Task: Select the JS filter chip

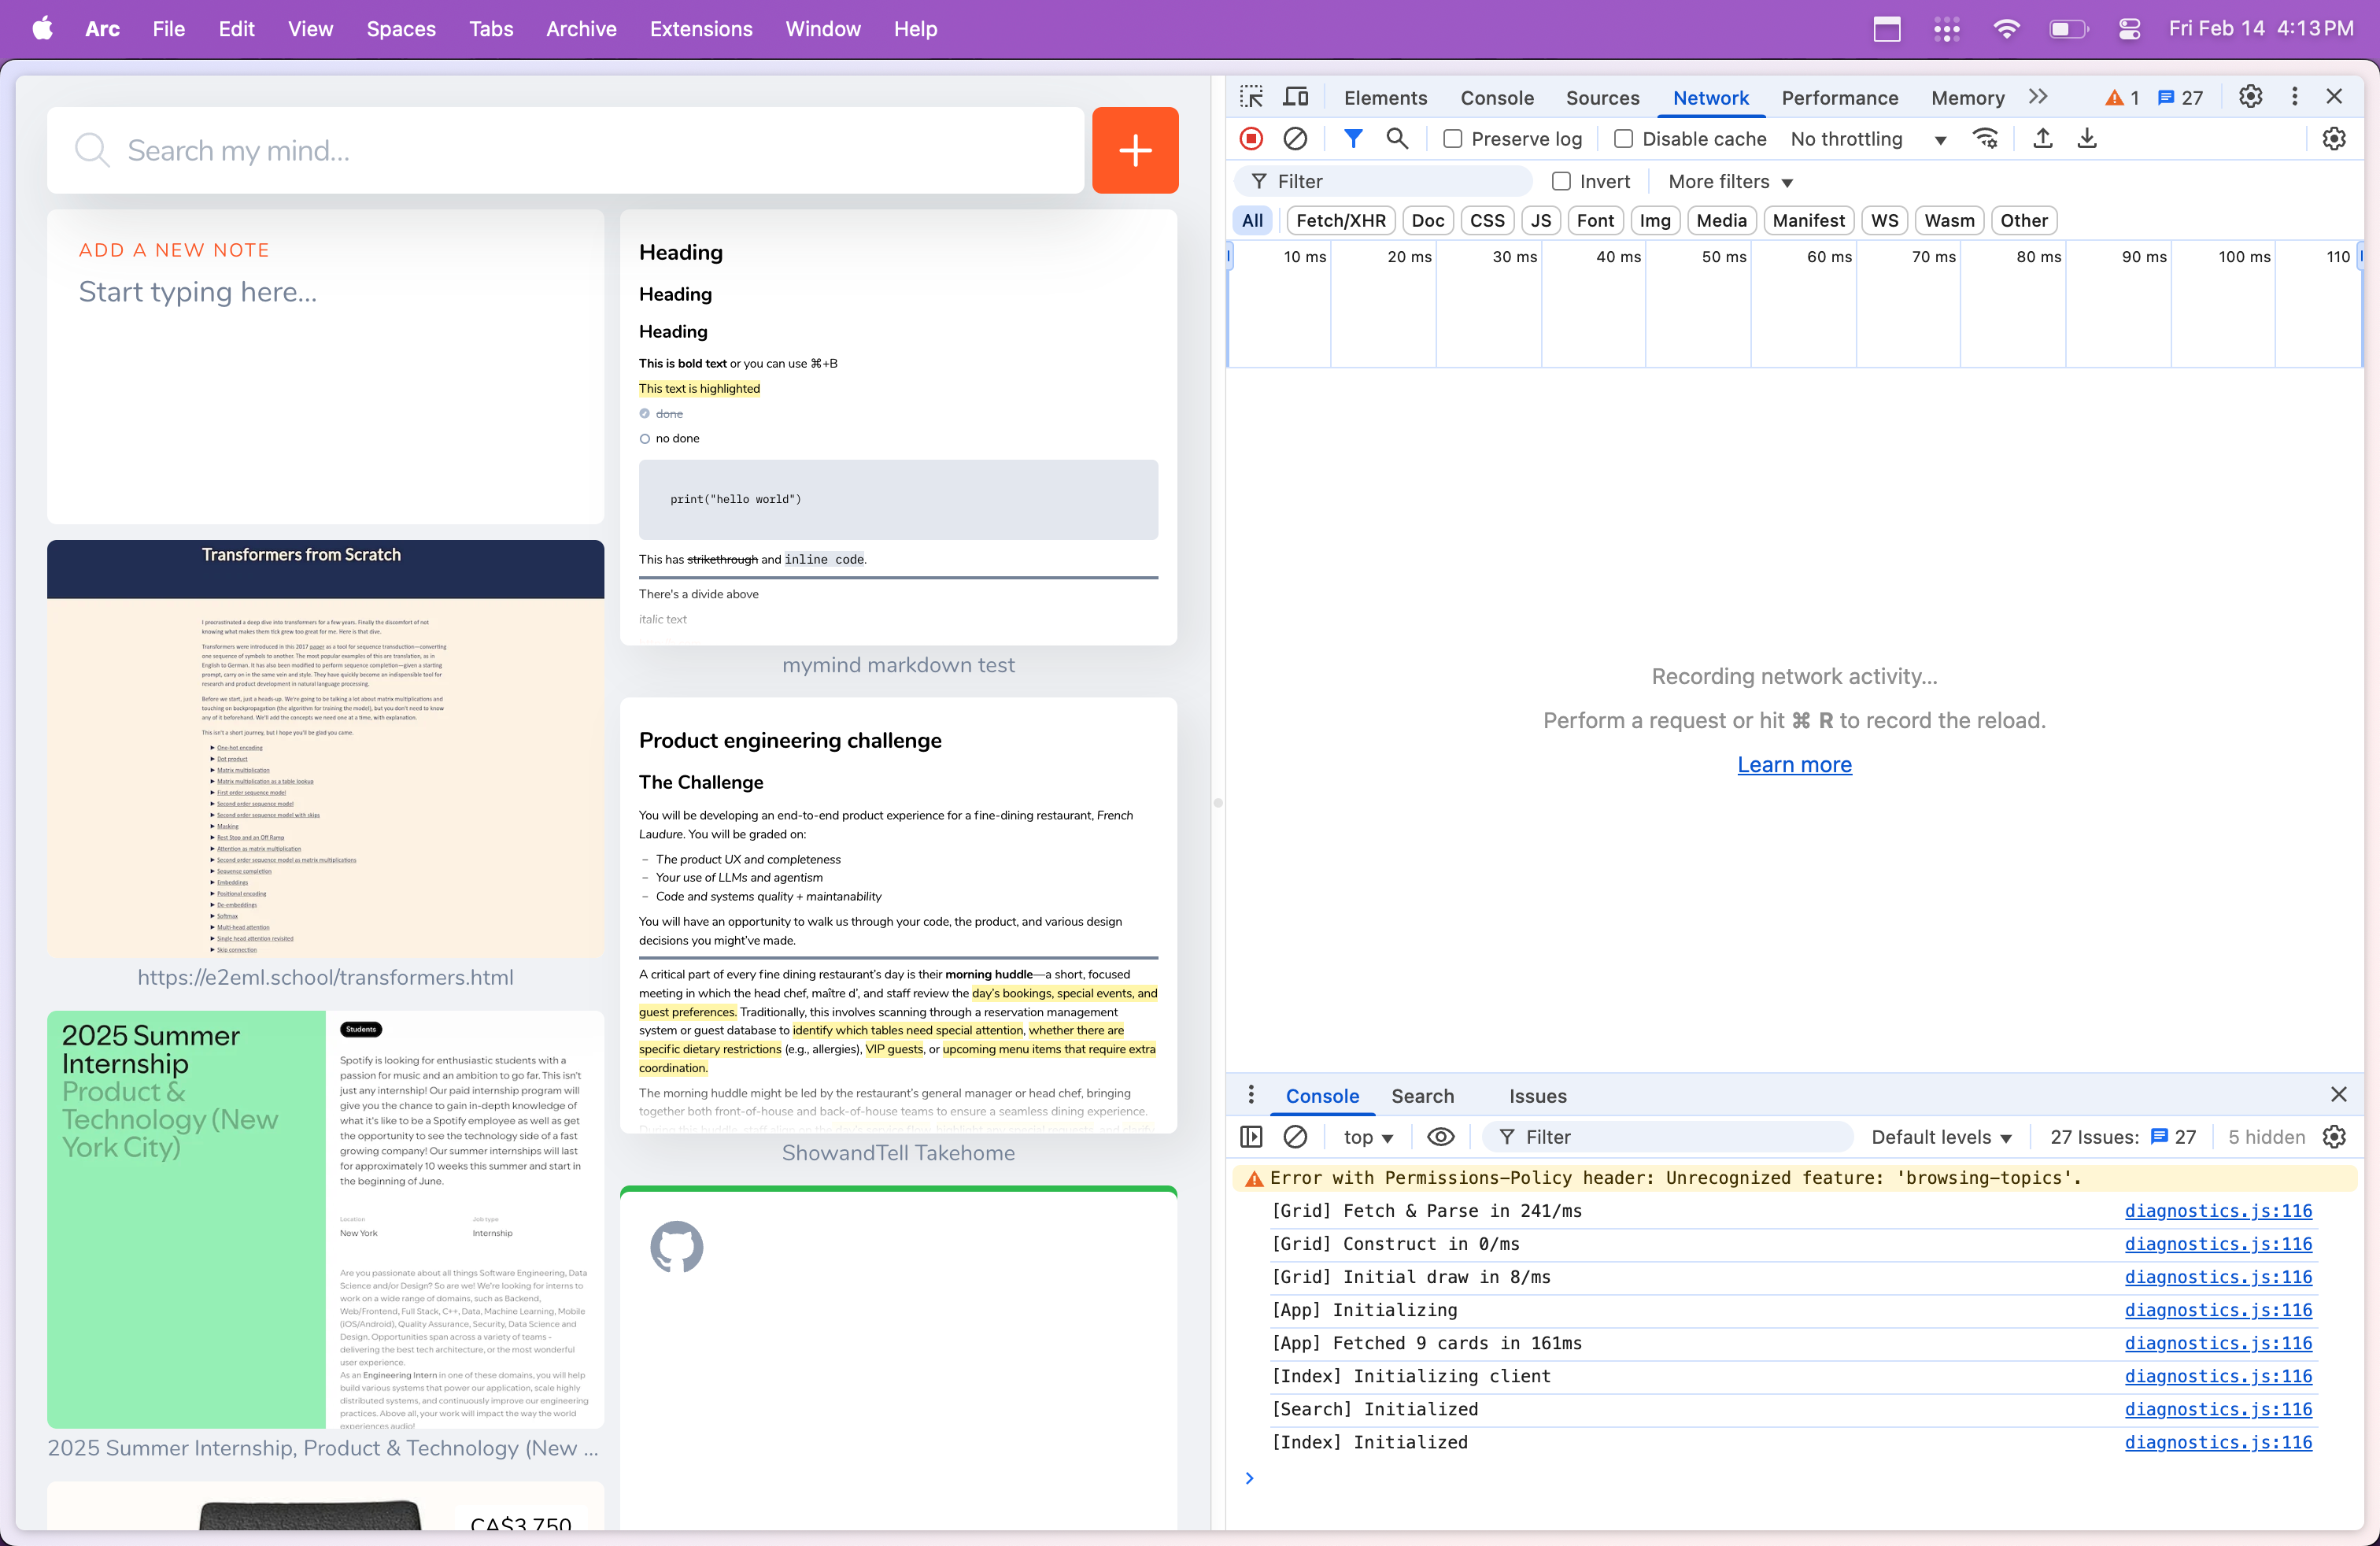Action: click(x=1541, y=220)
